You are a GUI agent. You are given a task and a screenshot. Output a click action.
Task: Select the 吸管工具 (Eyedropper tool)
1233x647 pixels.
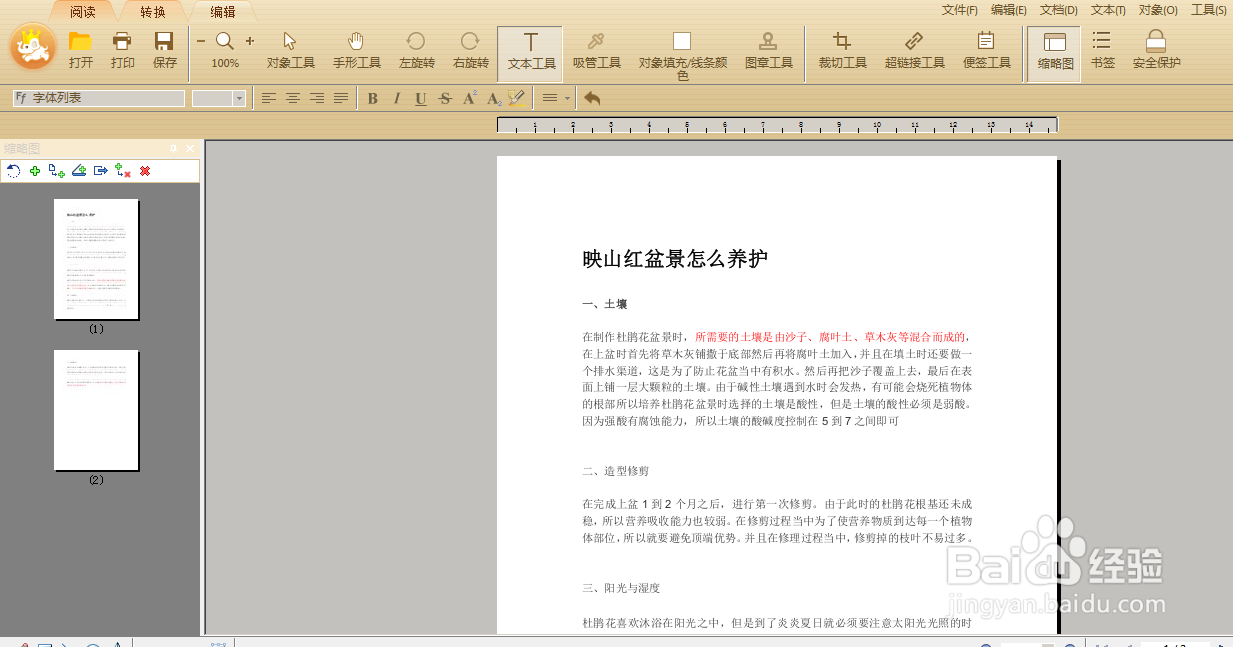click(x=597, y=52)
